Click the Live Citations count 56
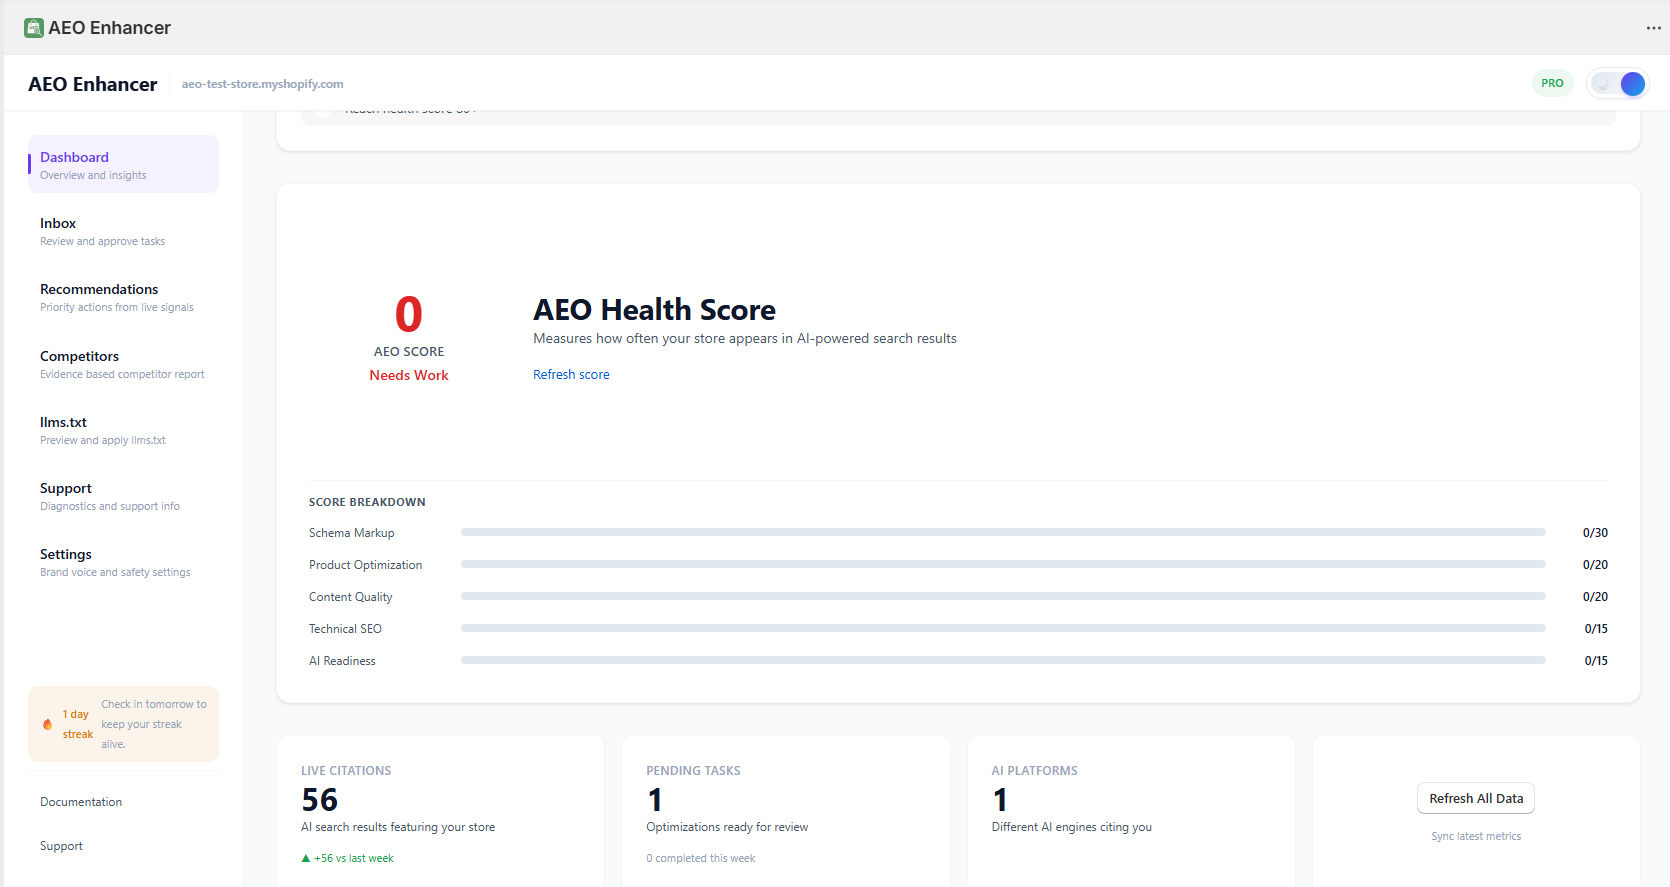The width and height of the screenshot is (1670, 887). pyautogui.click(x=320, y=800)
